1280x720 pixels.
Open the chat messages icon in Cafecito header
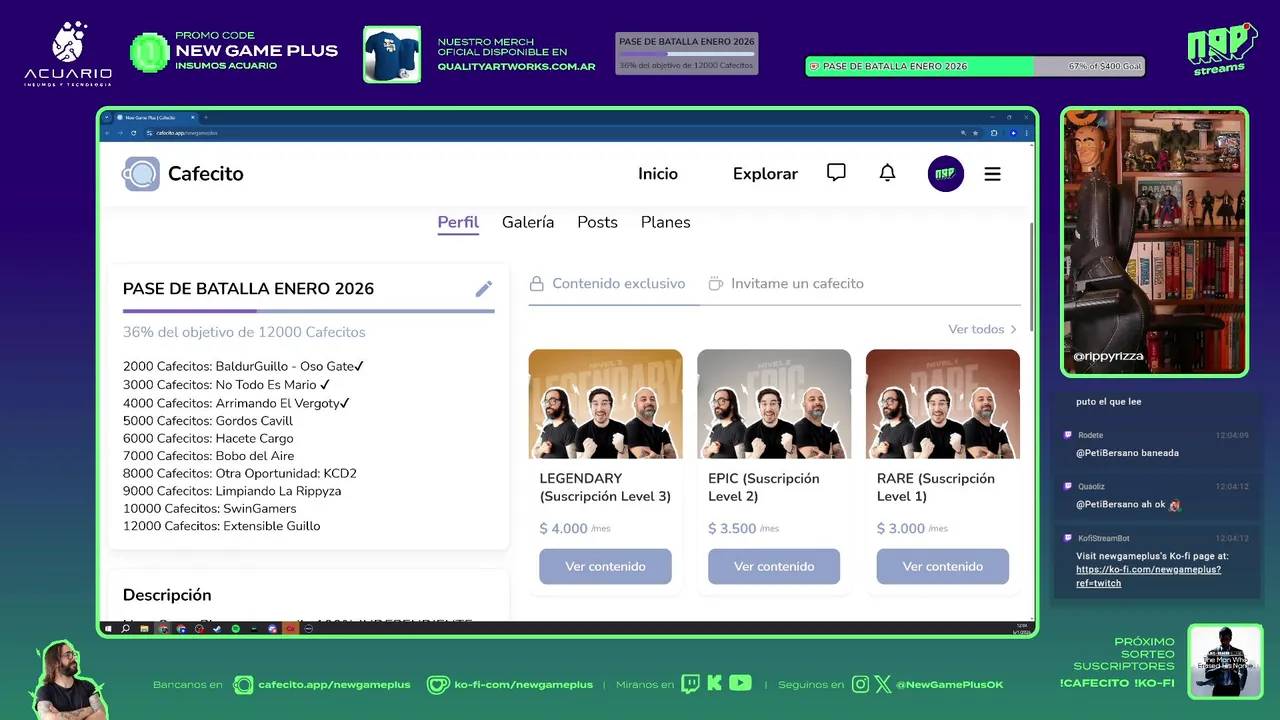point(836,173)
